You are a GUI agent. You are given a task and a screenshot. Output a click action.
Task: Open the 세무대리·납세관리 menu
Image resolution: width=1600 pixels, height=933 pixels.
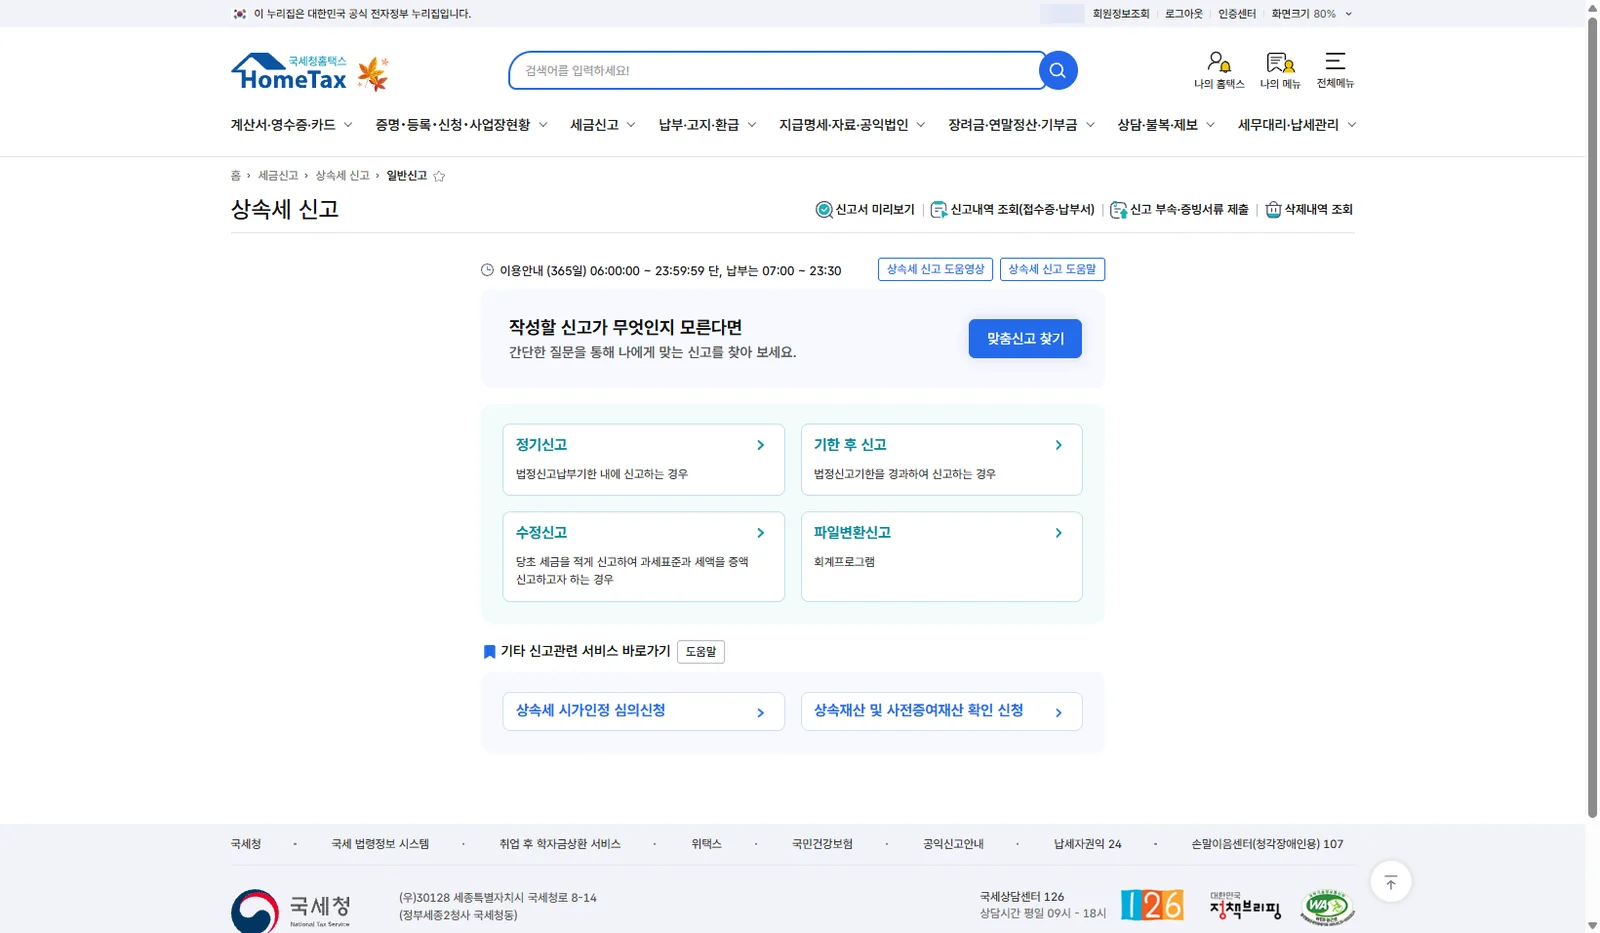tap(1297, 125)
